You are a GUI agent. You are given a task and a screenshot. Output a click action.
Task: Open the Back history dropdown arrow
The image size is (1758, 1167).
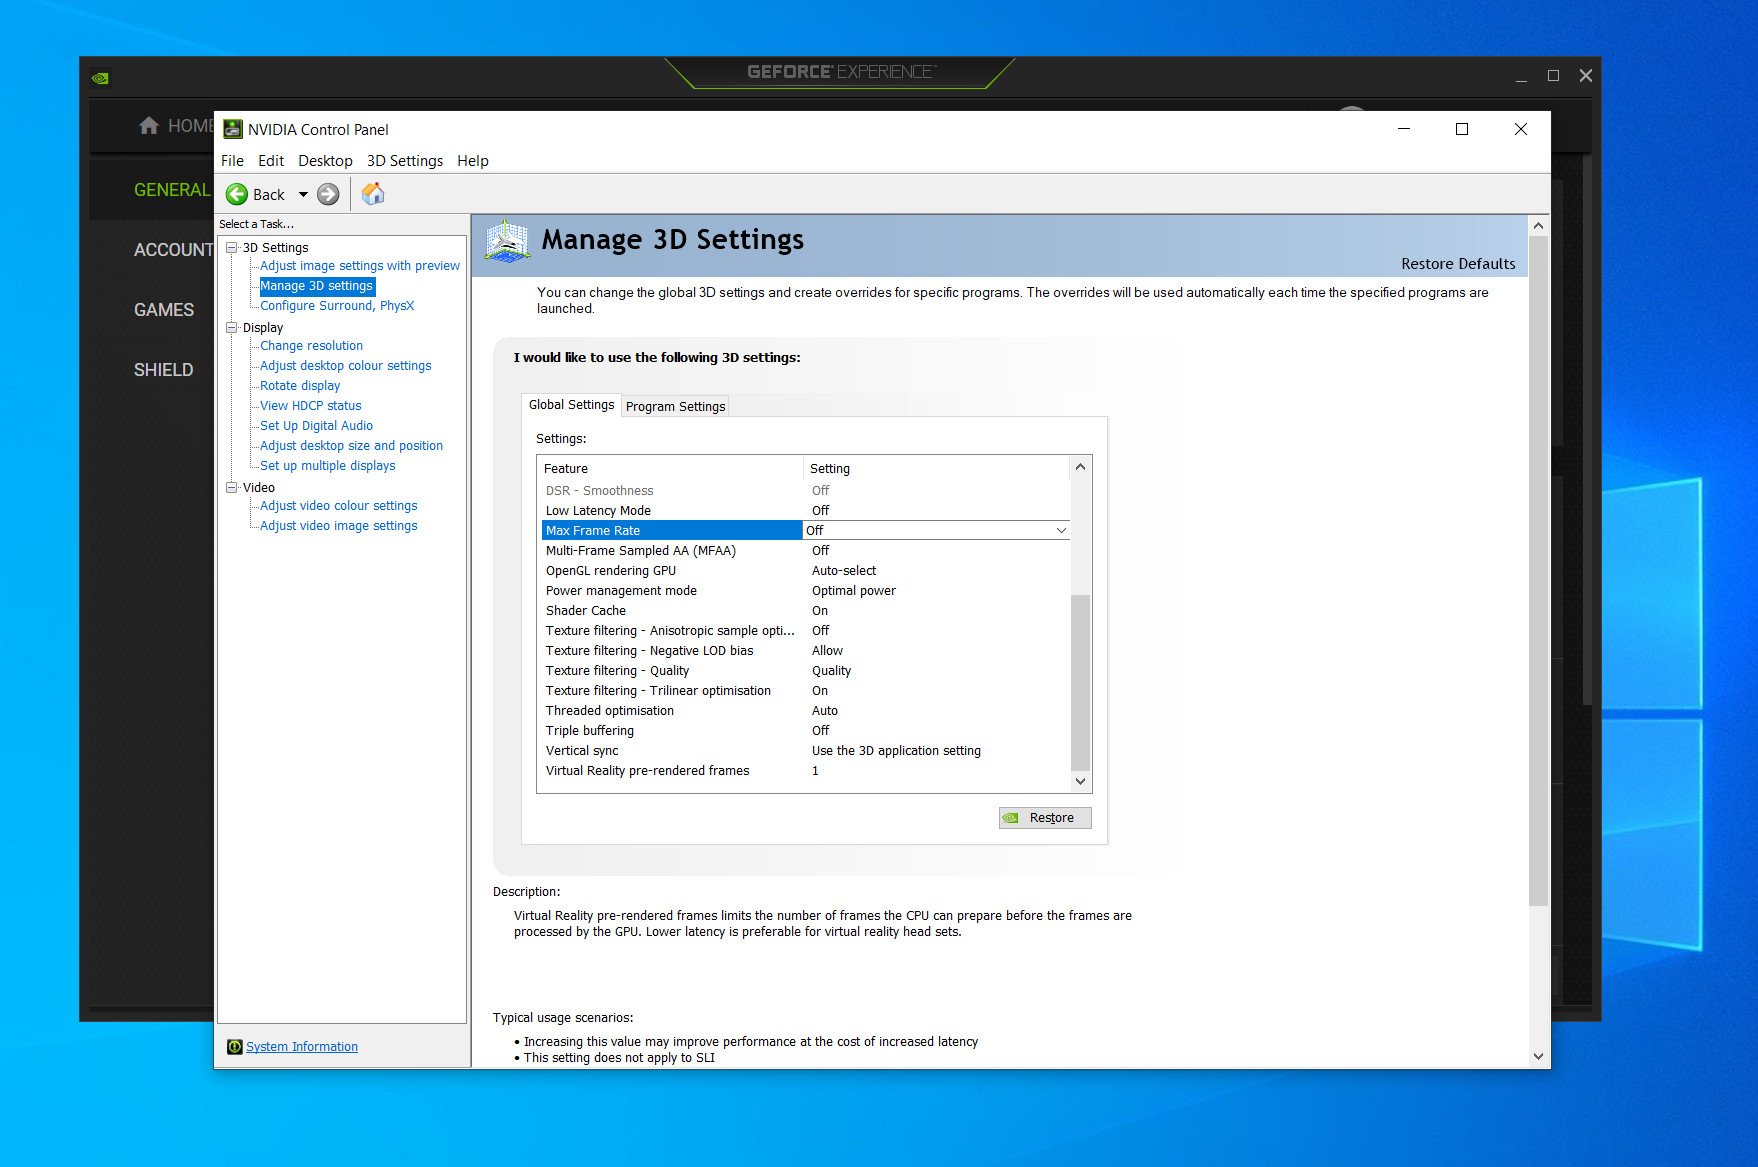(303, 194)
